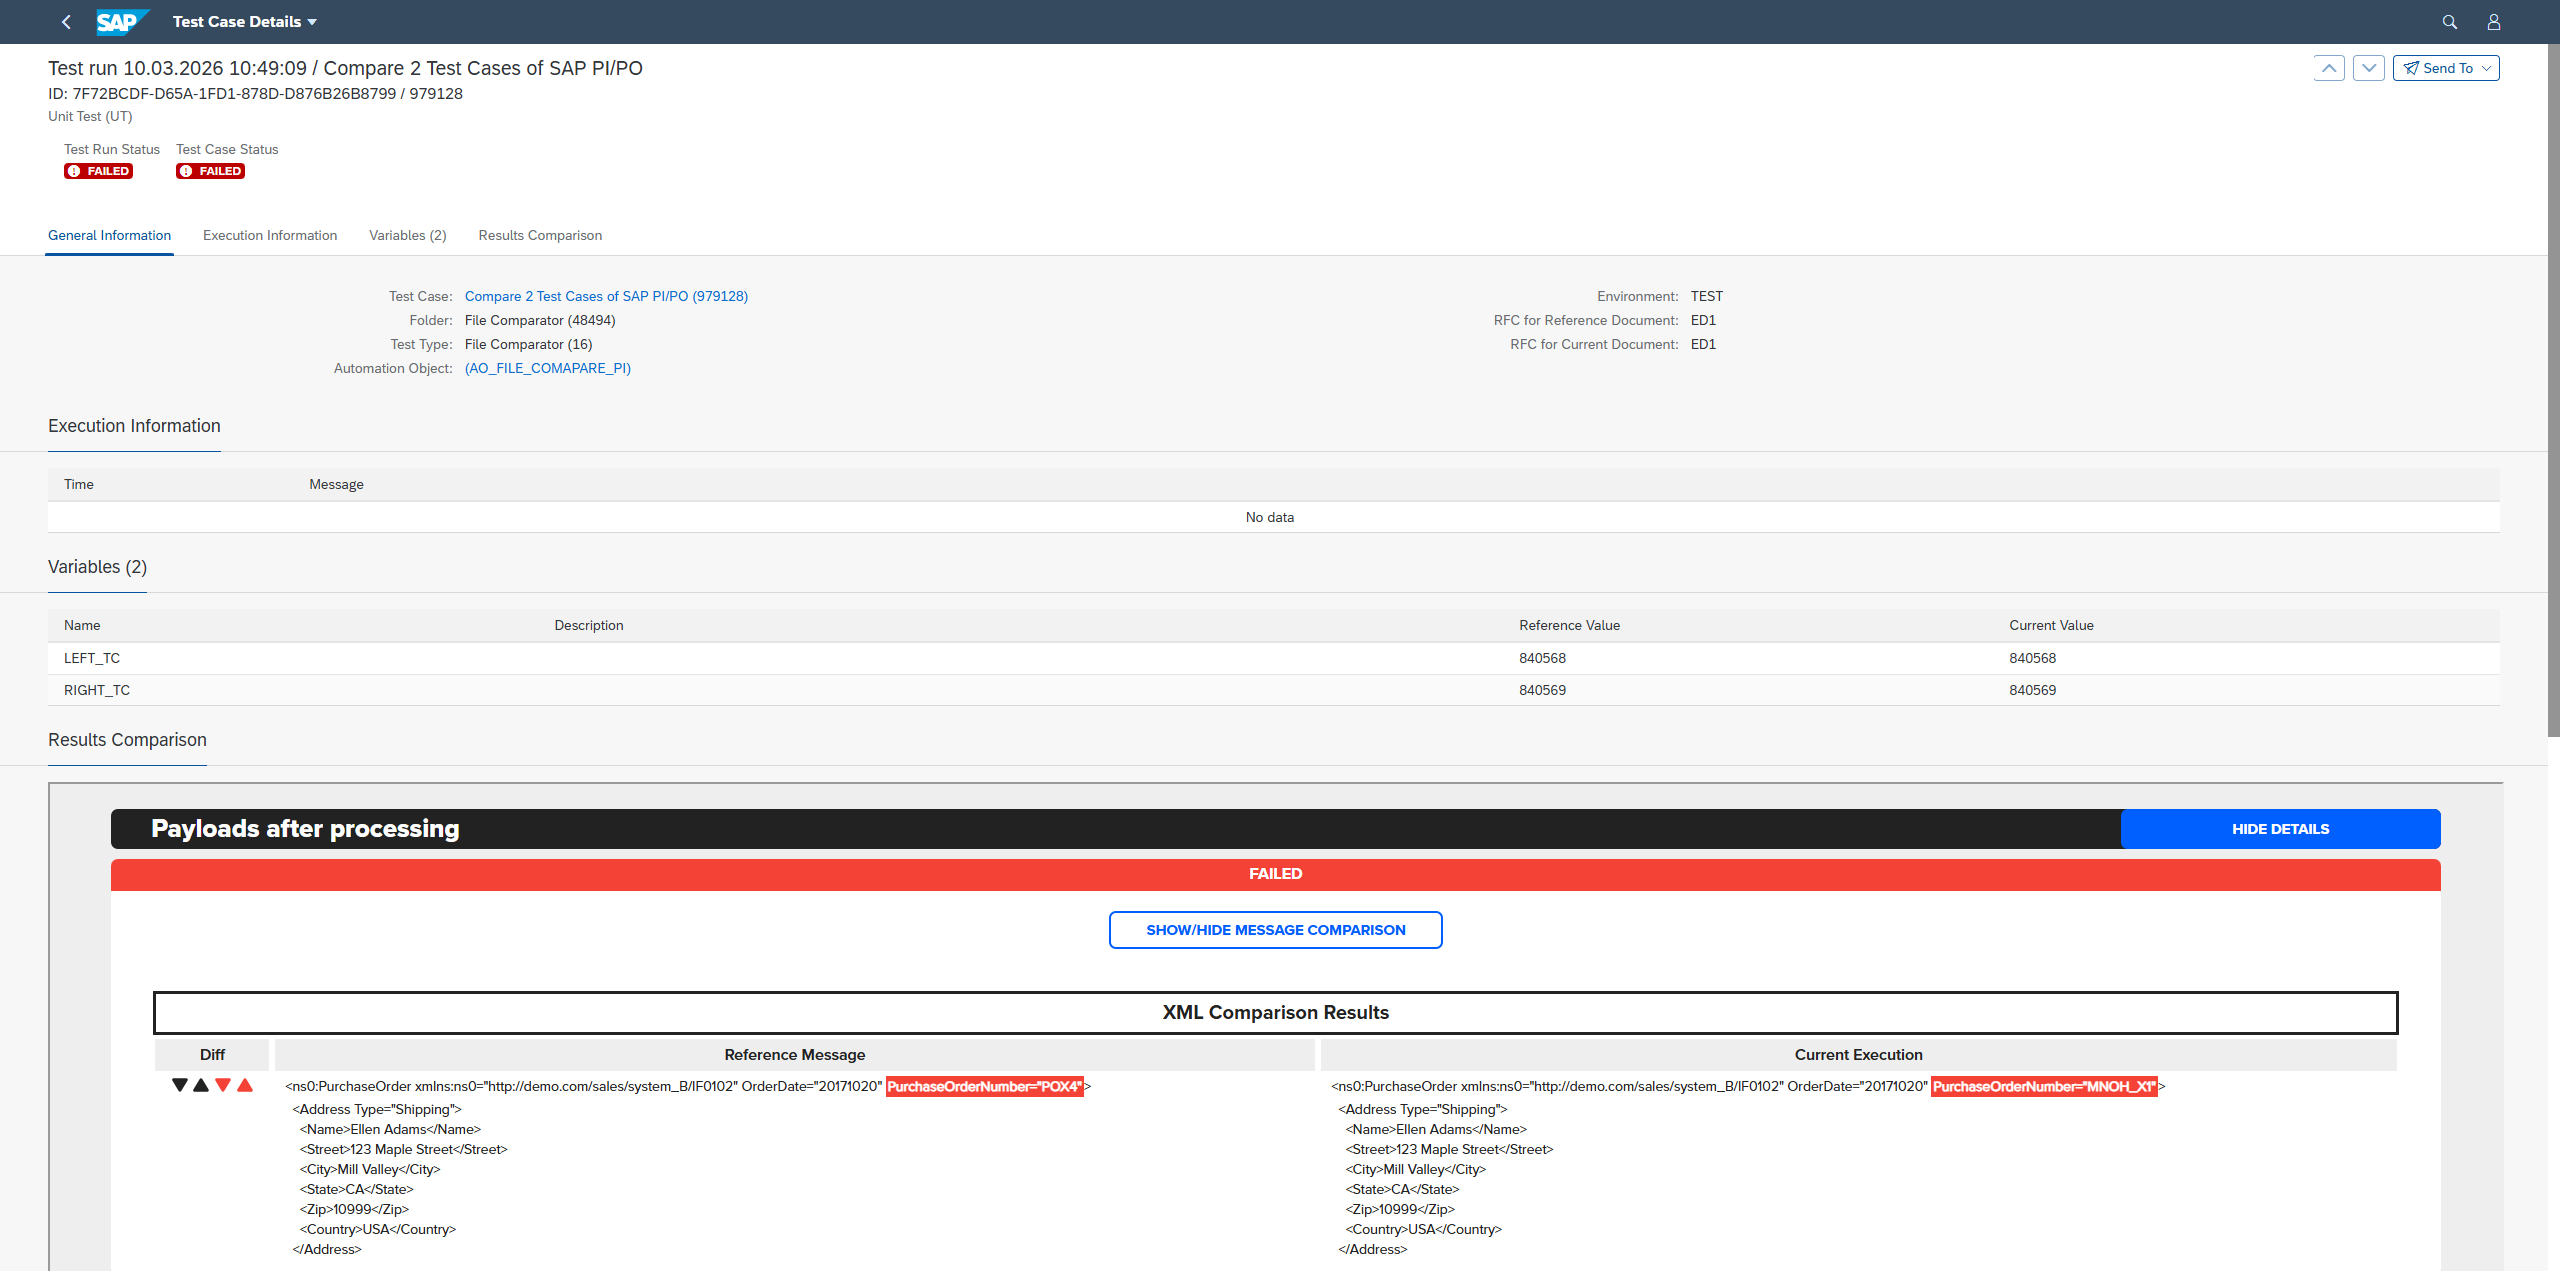Navigate to previous test case up arrow

click(x=2329, y=68)
